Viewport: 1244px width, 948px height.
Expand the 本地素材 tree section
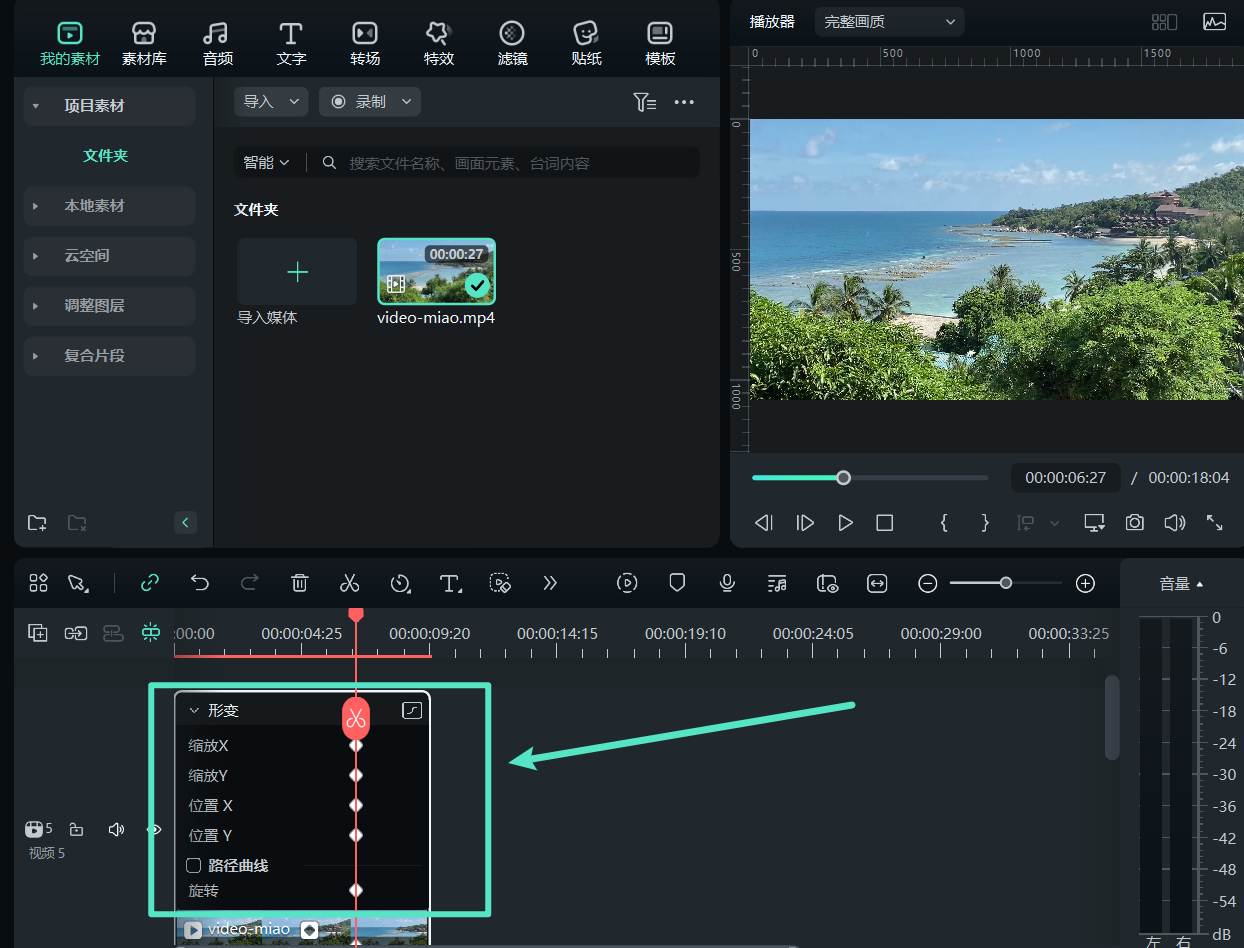pyautogui.click(x=36, y=206)
